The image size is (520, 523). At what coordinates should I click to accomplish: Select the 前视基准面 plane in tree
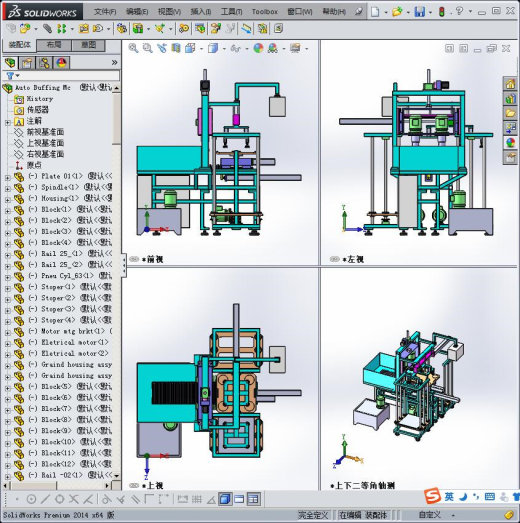pos(45,132)
